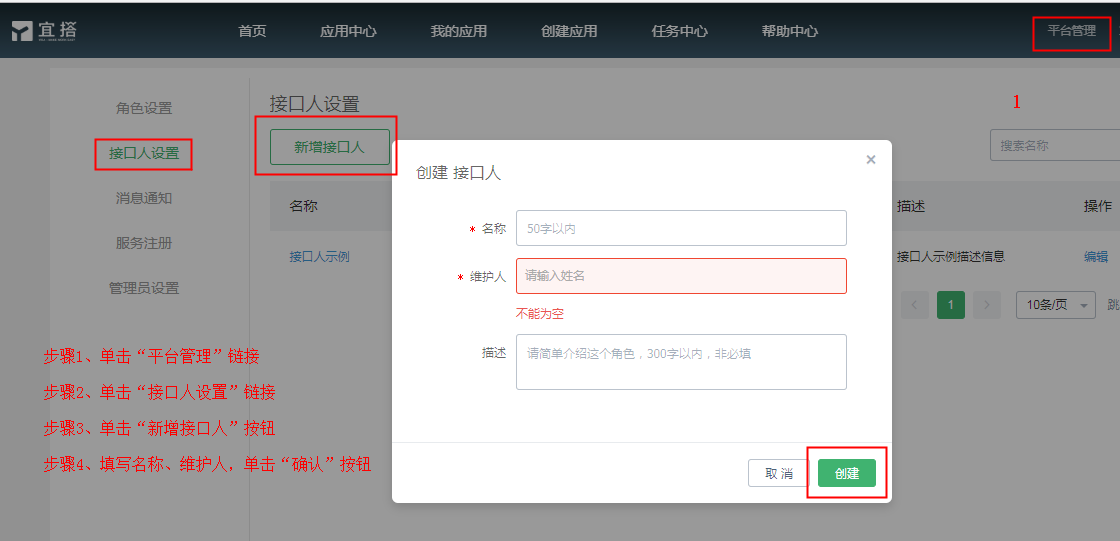Screen dimensions: 1120x541
Task: Open 首页 in the top navigation
Action: coord(252,31)
